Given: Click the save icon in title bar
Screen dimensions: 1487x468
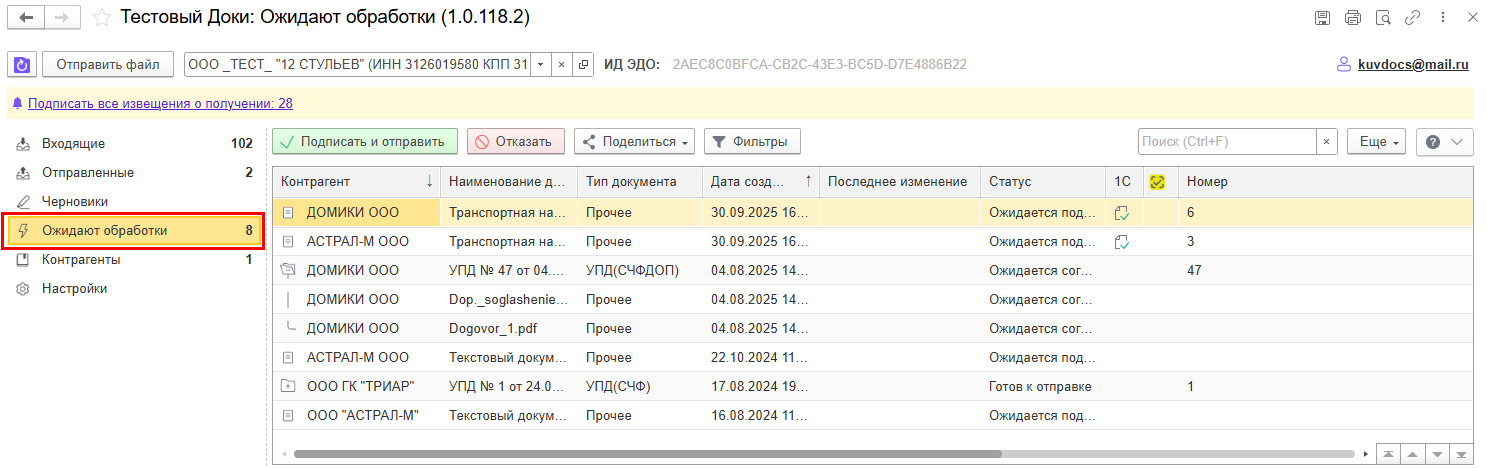Looking at the screenshot, I should click(x=1322, y=18).
